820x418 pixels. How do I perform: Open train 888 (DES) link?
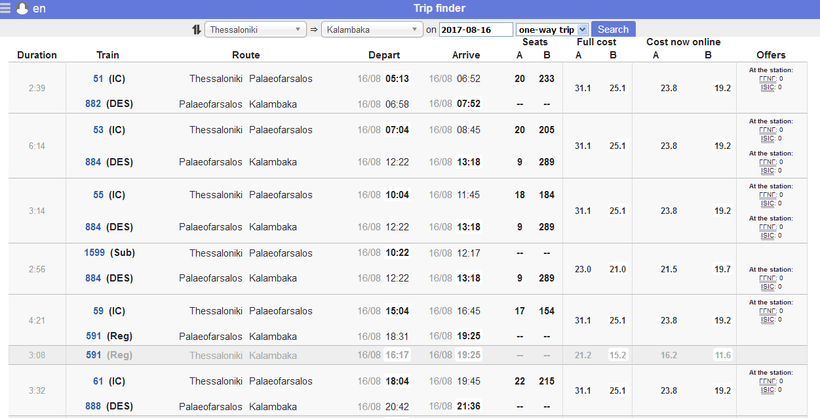coord(93,407)
